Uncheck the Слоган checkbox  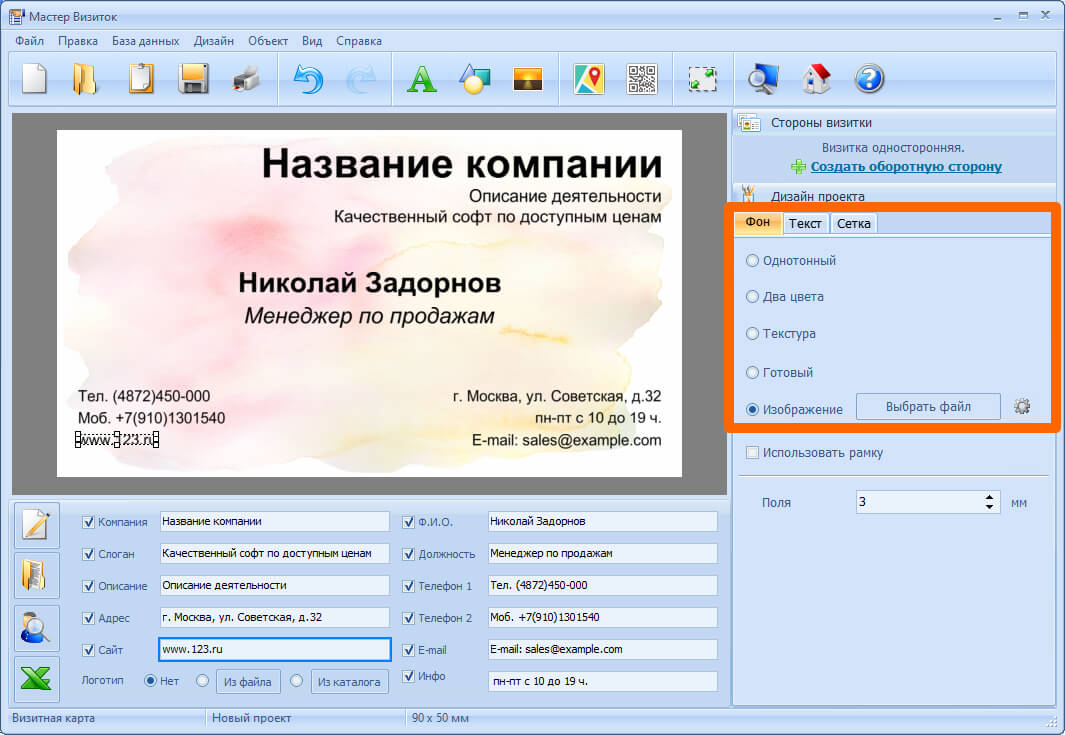click(88, 554)
